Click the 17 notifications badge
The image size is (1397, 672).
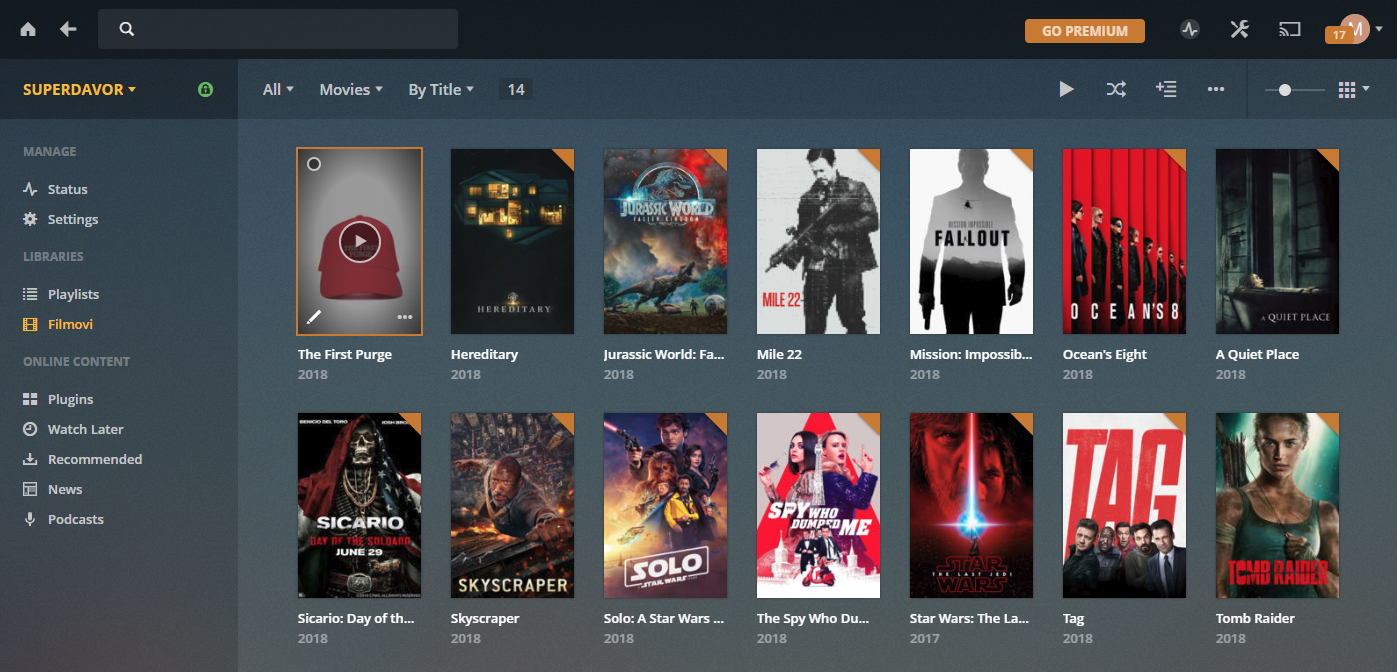point(1338,35)
